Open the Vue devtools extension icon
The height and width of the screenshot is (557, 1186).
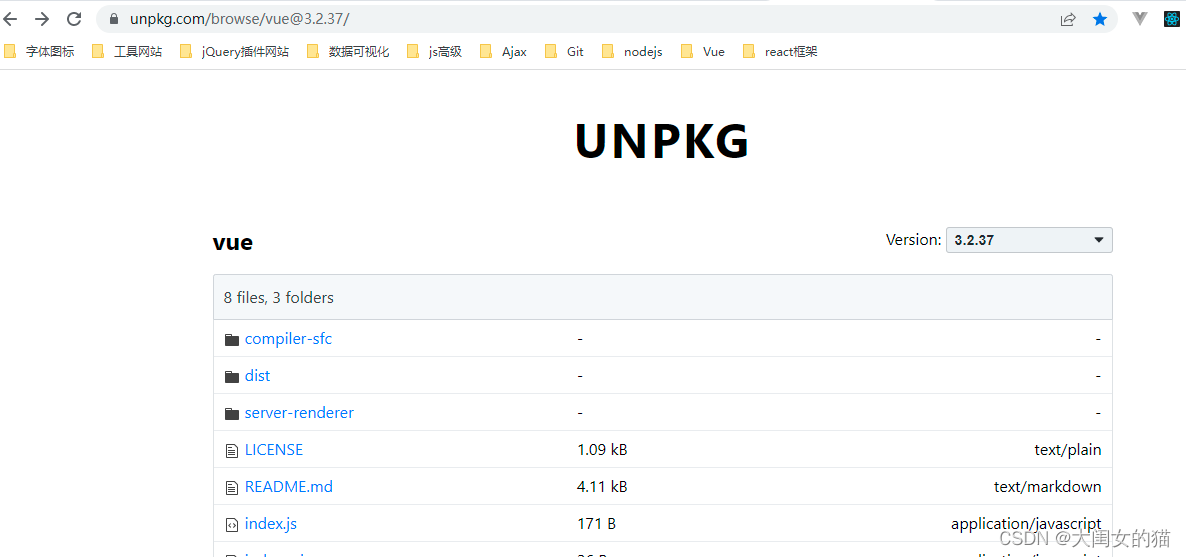tap(1140, 19)
